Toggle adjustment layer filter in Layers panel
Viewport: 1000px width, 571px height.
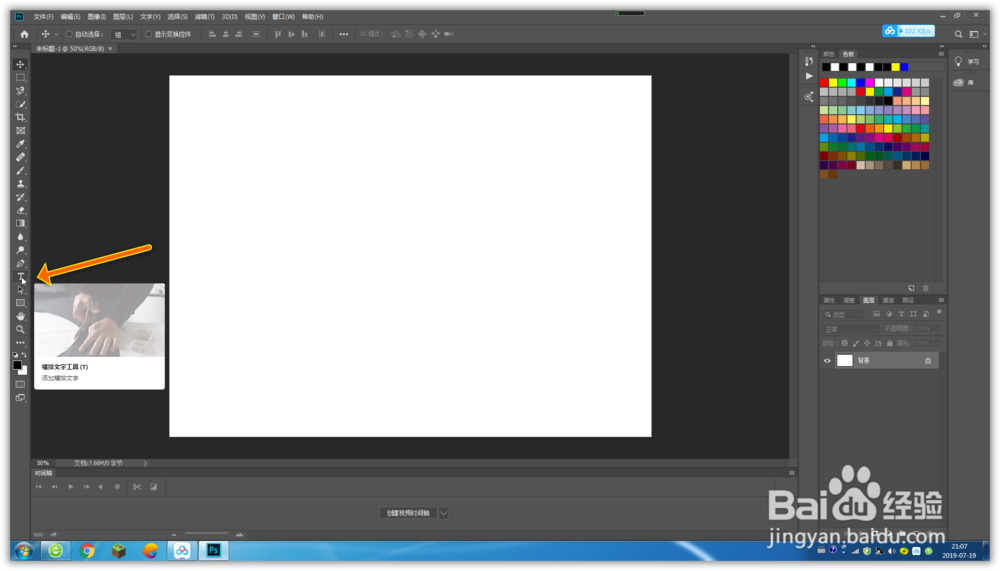pyautogui.click(x=889, y=315)
